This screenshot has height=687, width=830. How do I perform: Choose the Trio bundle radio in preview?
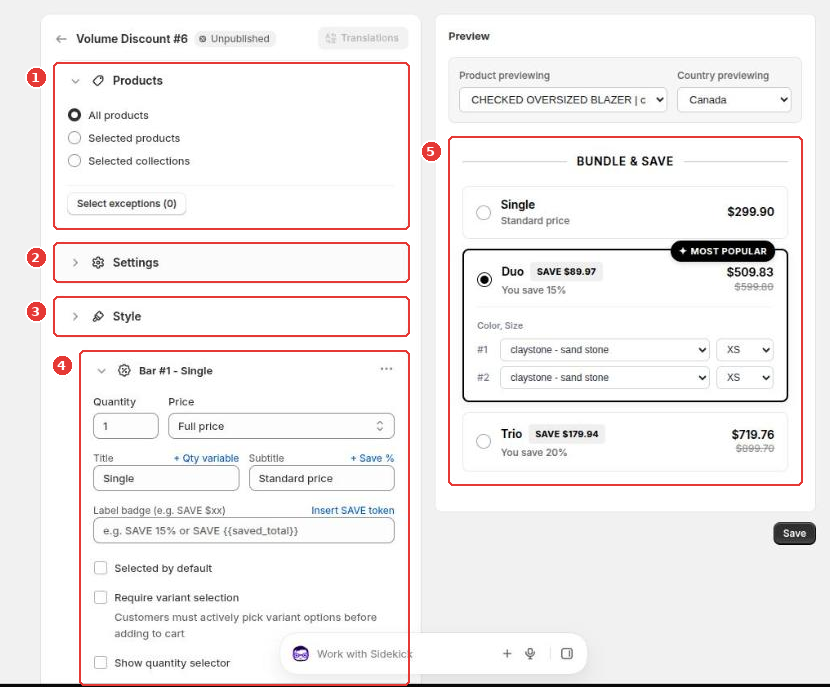point(483,441)
